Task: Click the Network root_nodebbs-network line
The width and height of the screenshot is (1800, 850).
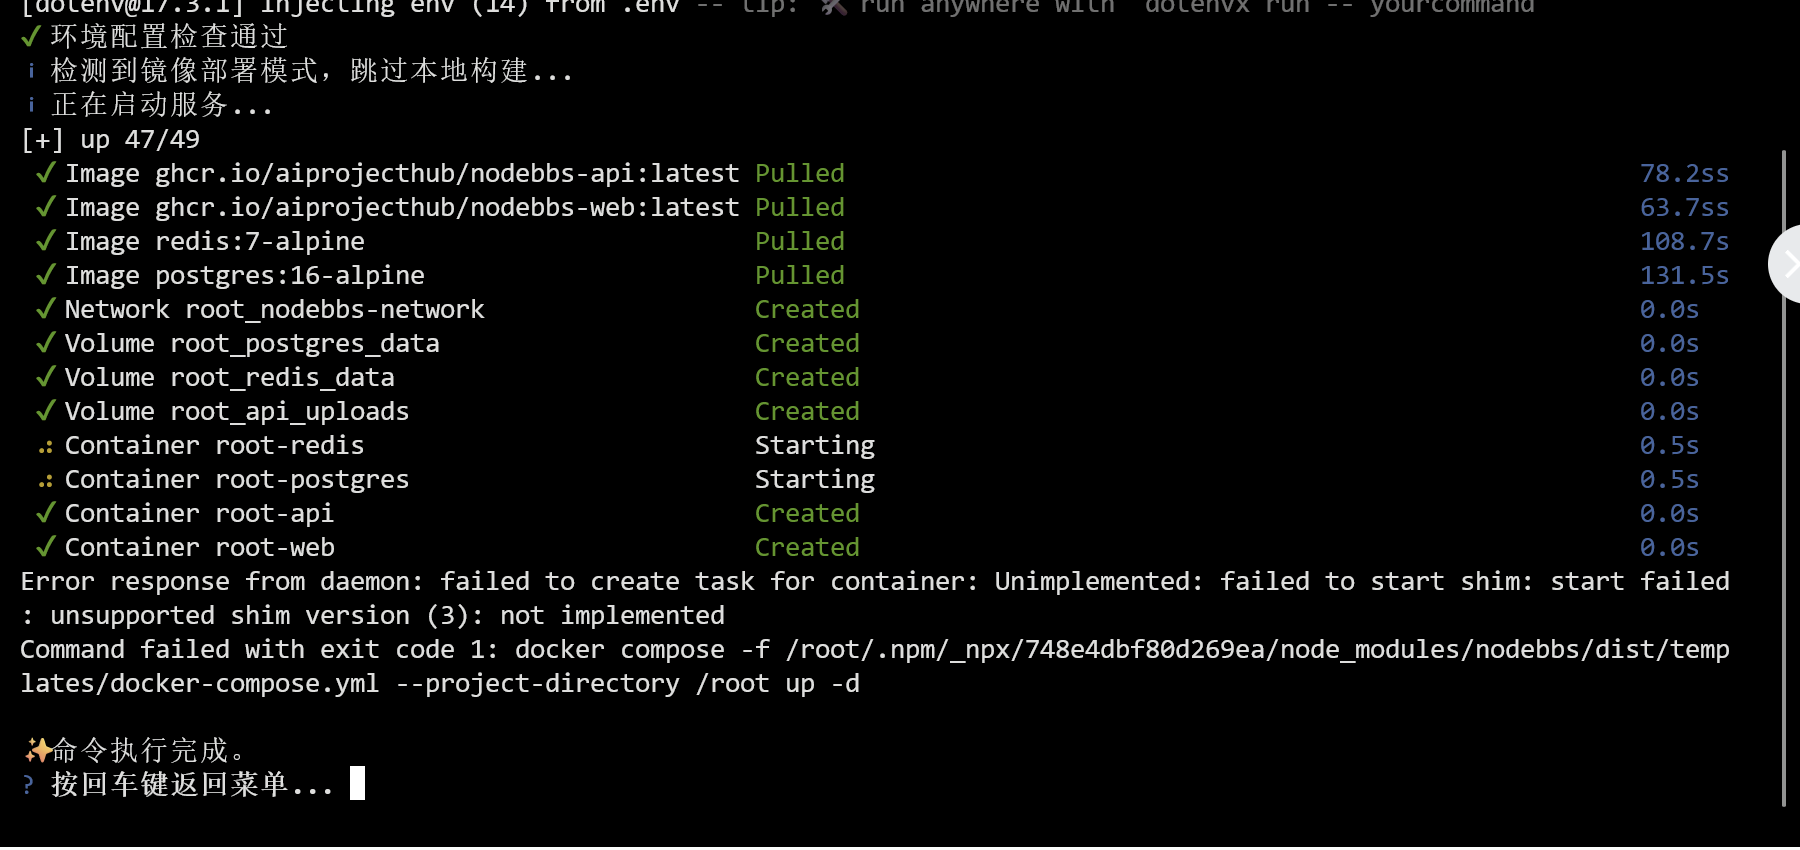Action: 274,310
